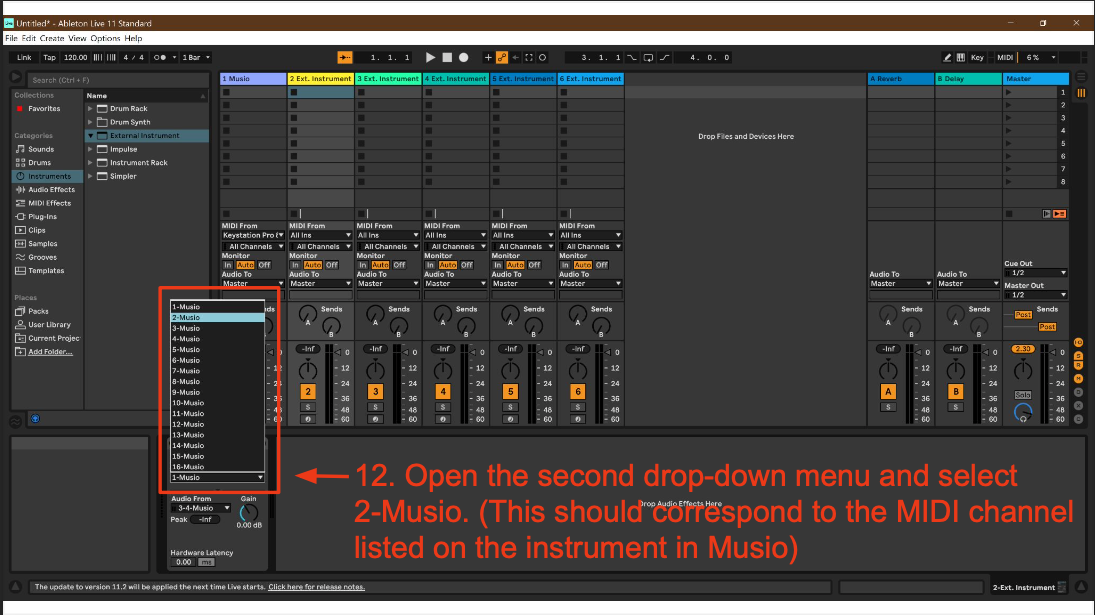This screenshot has width=1095, height=615.
Task: Toggle the Automation Arm button
Action: click(501, 57)
